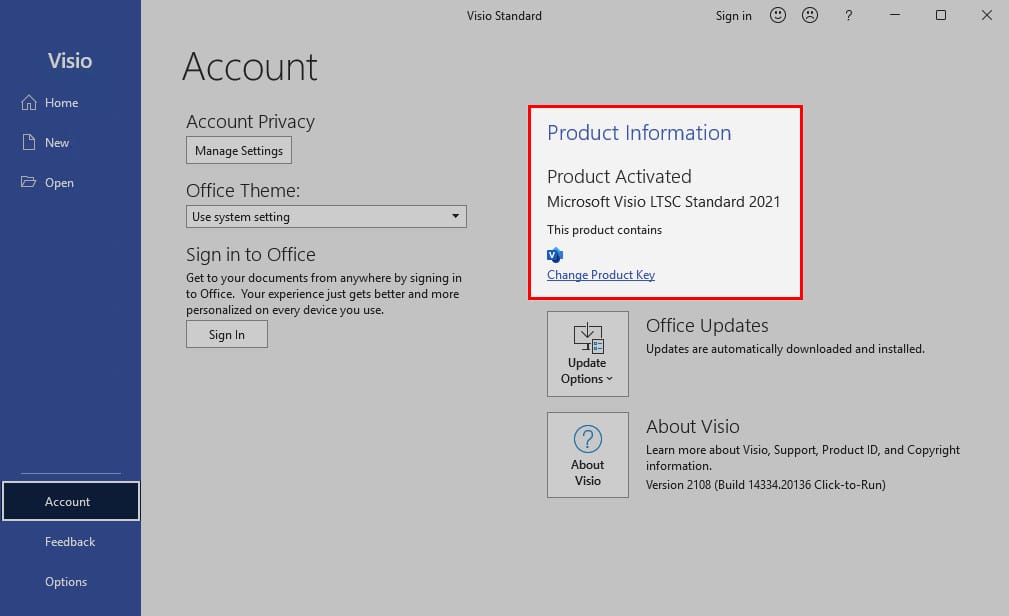Click the Version 2108 build text
The image size is (1009, 616).
pos(766,485)
